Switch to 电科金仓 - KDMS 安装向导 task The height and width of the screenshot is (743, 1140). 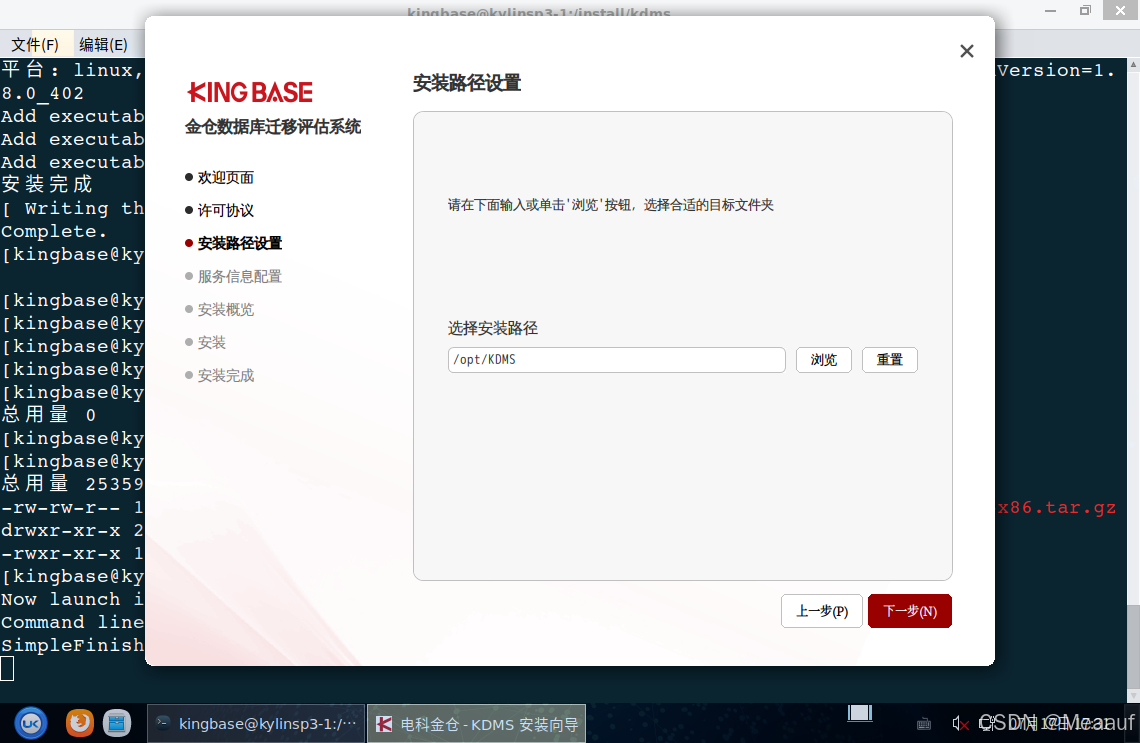point(476,723)
